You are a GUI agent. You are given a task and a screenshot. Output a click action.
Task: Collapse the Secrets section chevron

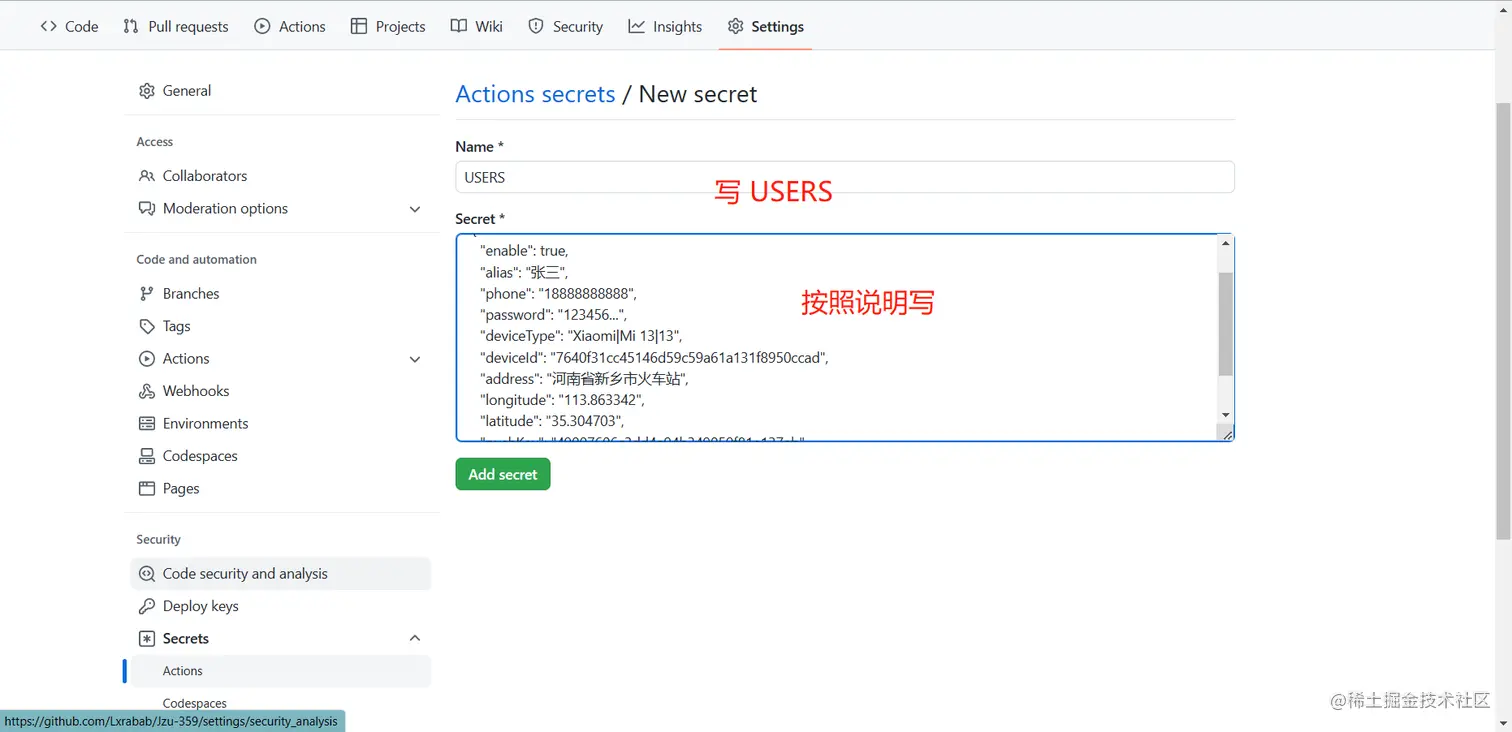(415, 639)
